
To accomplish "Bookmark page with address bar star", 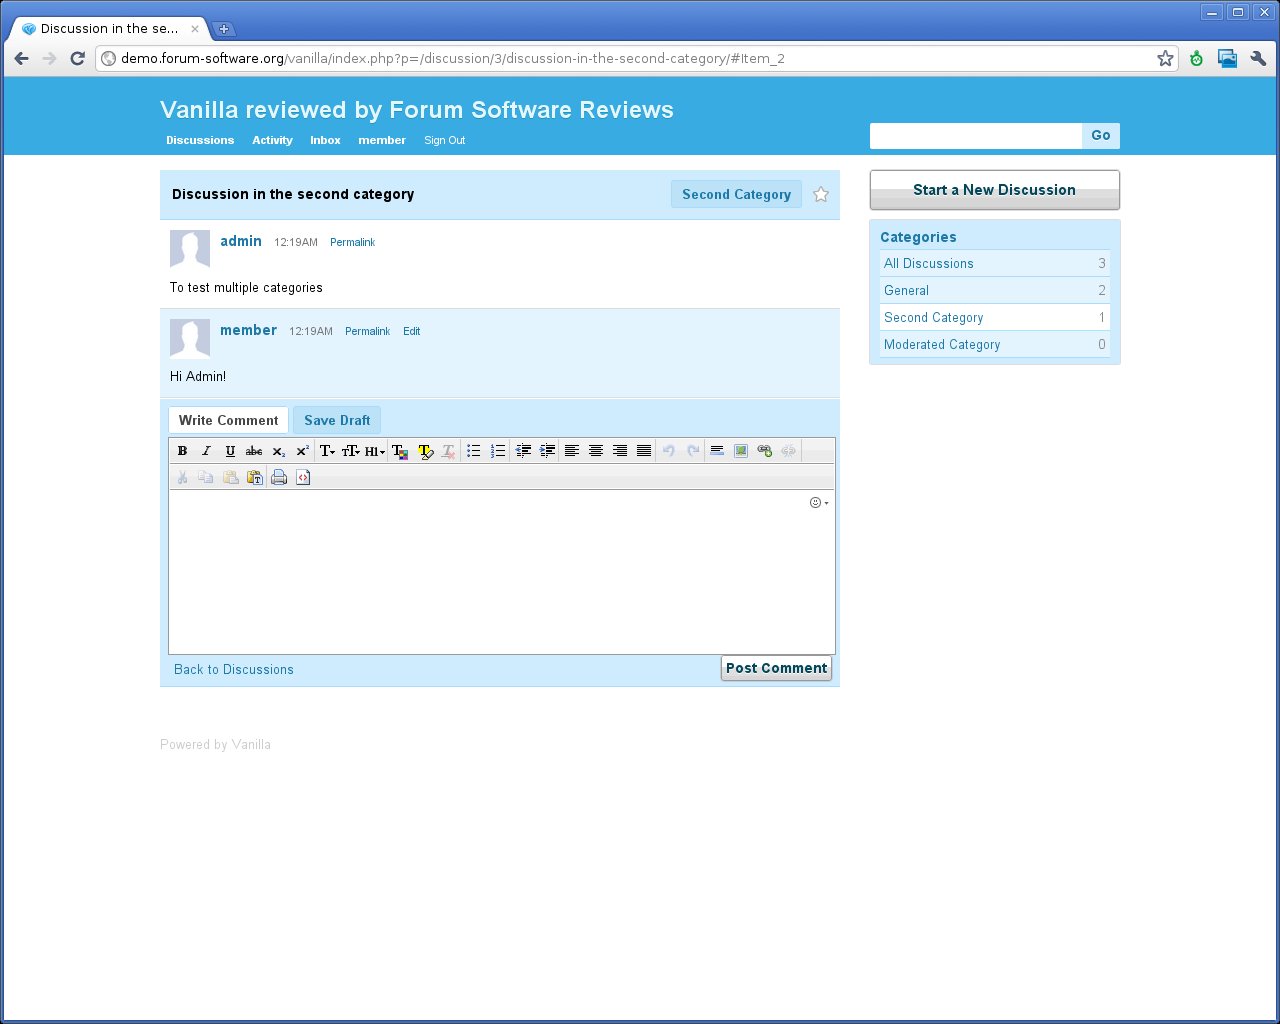I will point(1165,58).
